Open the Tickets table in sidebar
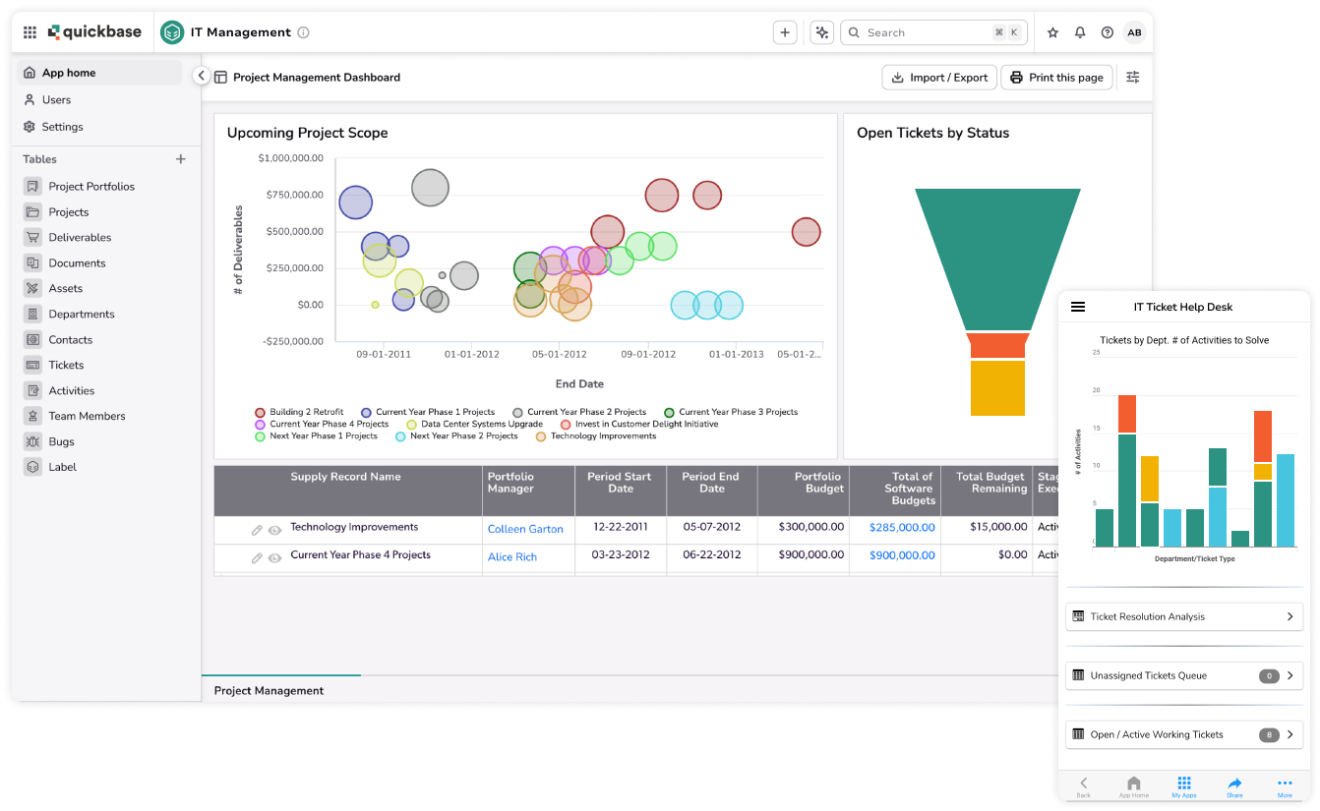Viewport: 1320px width, 811px height. coord(66,365)
